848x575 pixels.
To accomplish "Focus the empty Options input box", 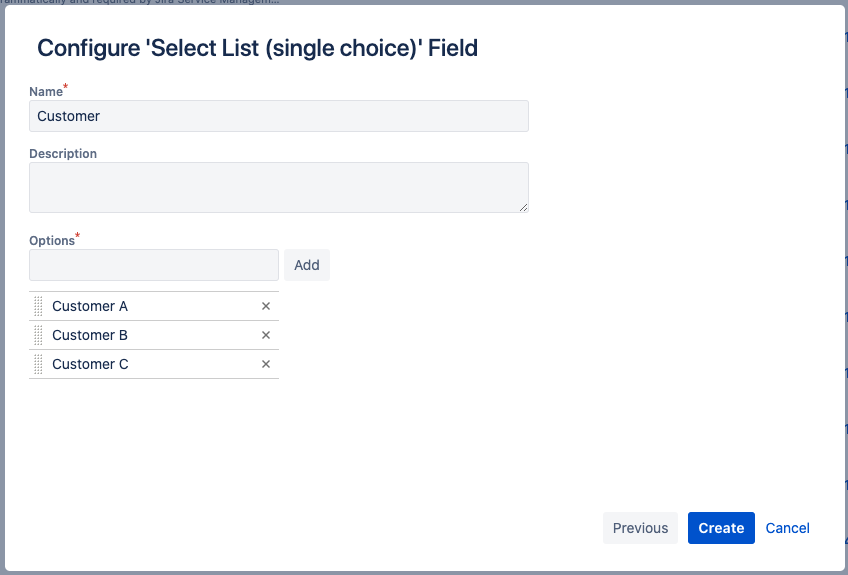I will 154,265.
